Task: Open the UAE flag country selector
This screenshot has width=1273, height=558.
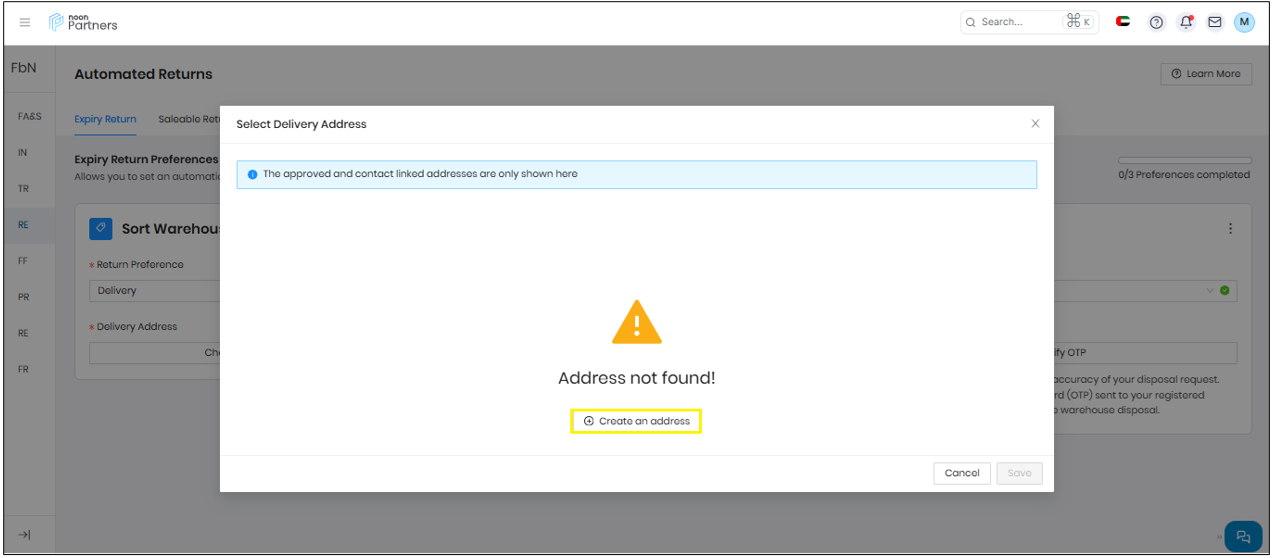Action: pyautogui.click(x=1123, y=21)
